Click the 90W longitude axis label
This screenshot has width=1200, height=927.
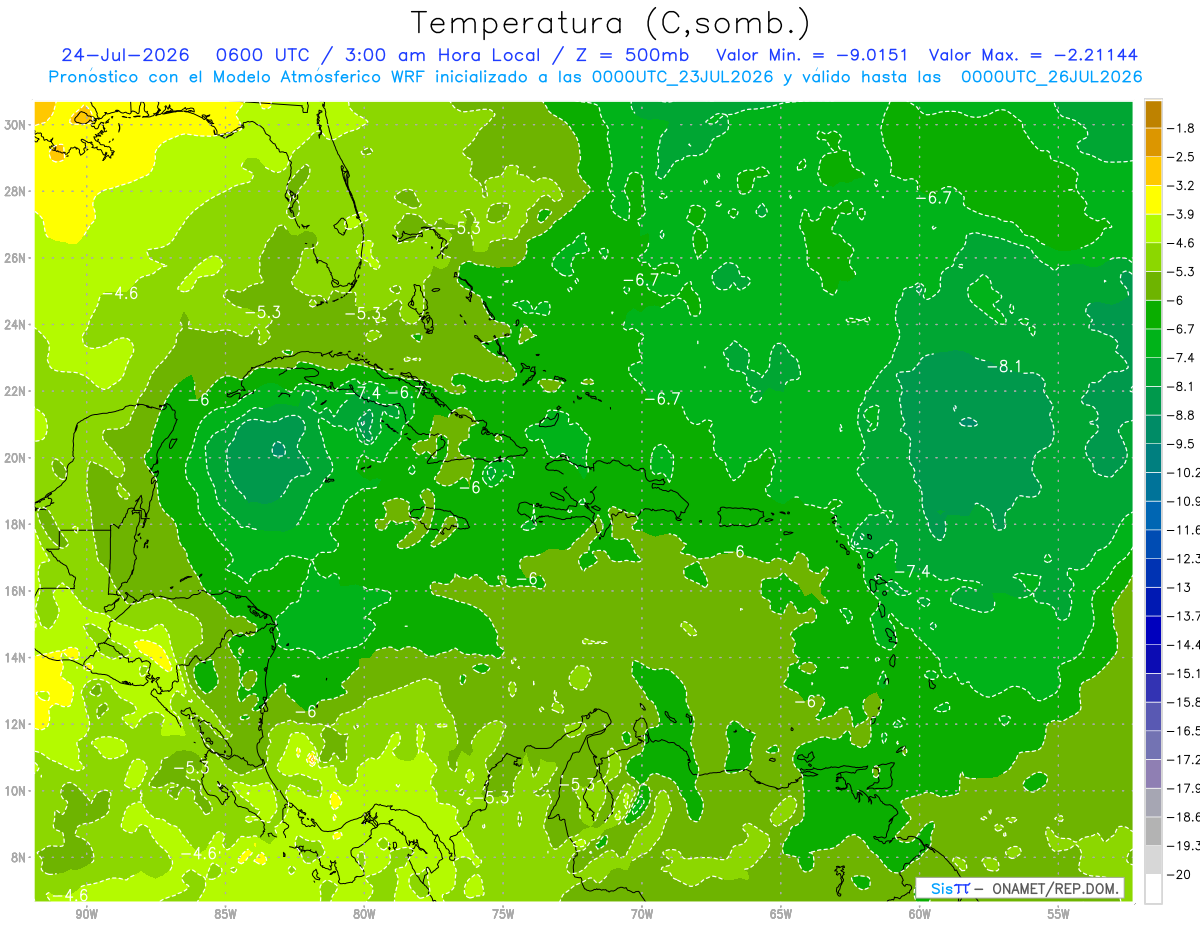[x=86, y=914]
